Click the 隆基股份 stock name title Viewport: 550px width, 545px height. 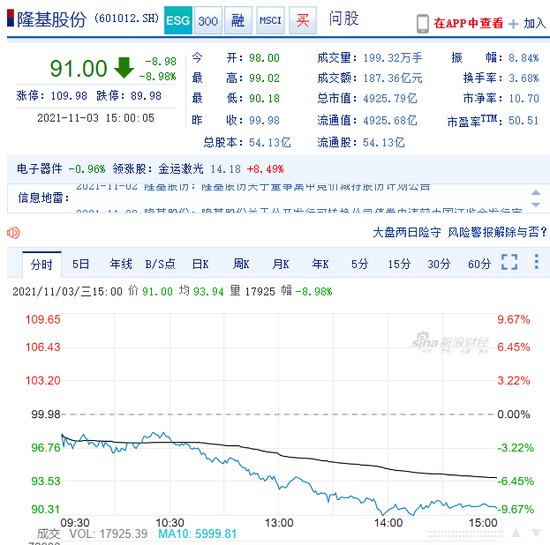click(52, 19)
